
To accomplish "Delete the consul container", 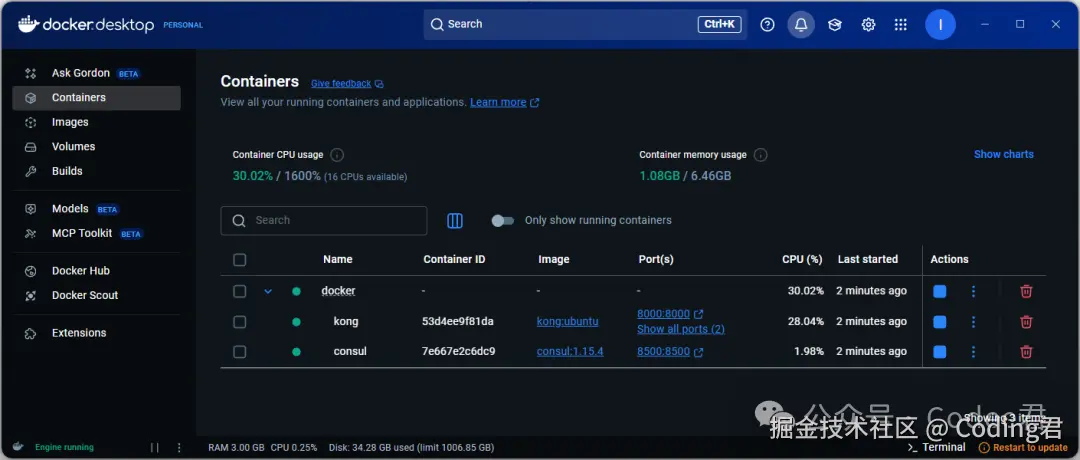I will coord(1026,352).
